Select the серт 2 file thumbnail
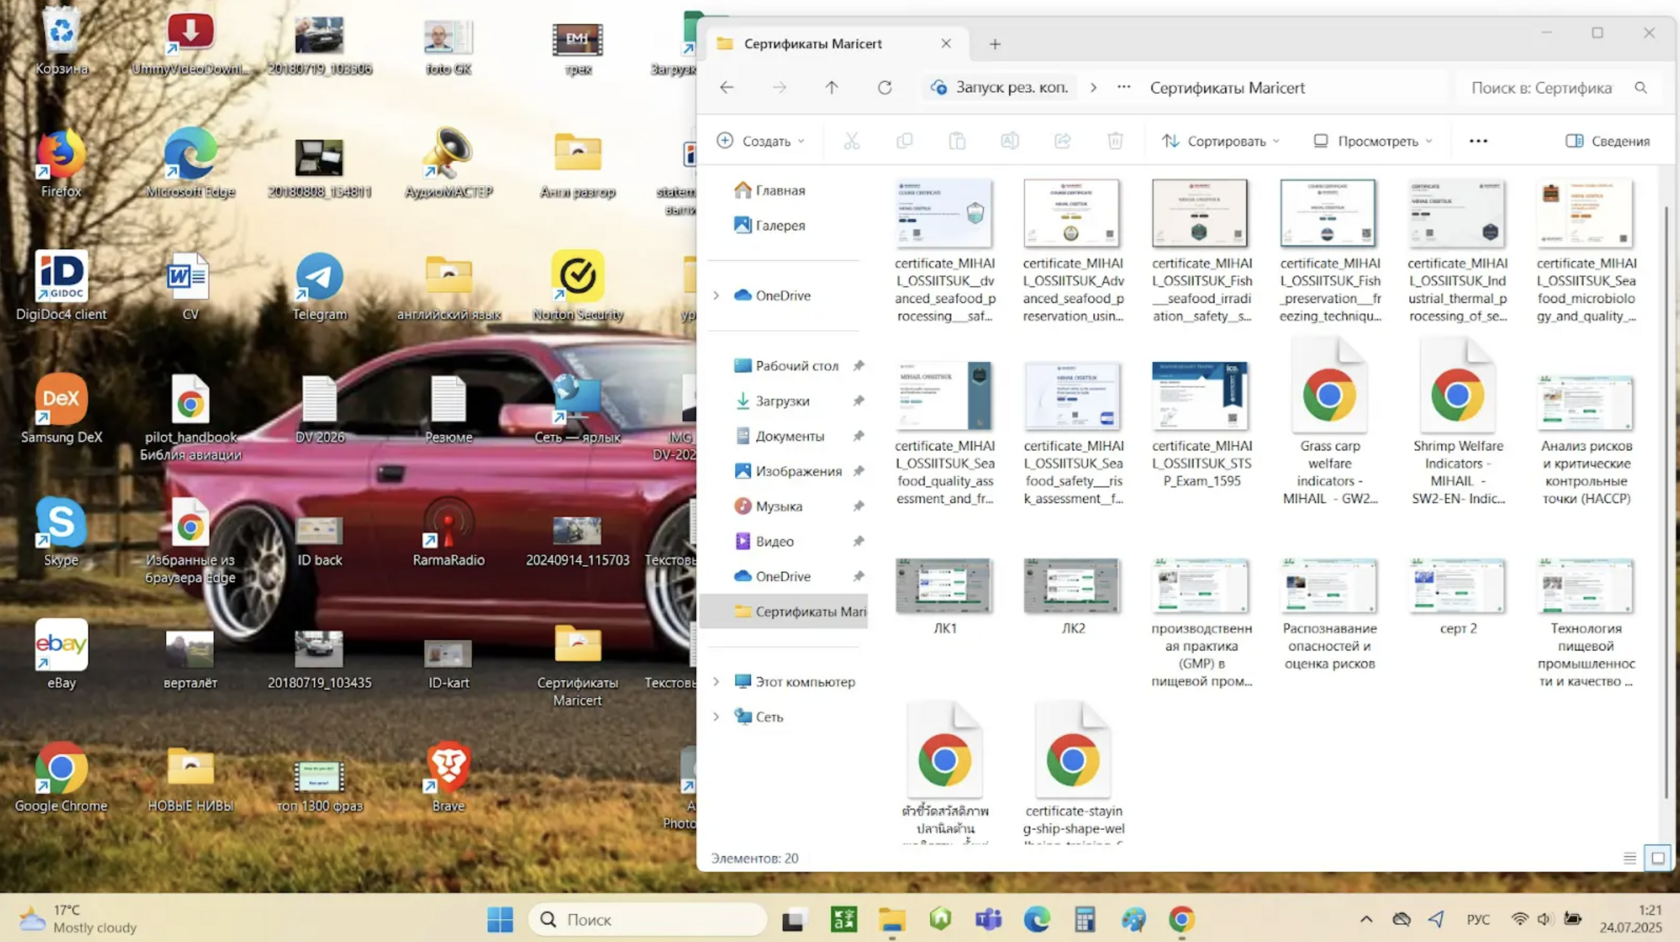 1457,597
